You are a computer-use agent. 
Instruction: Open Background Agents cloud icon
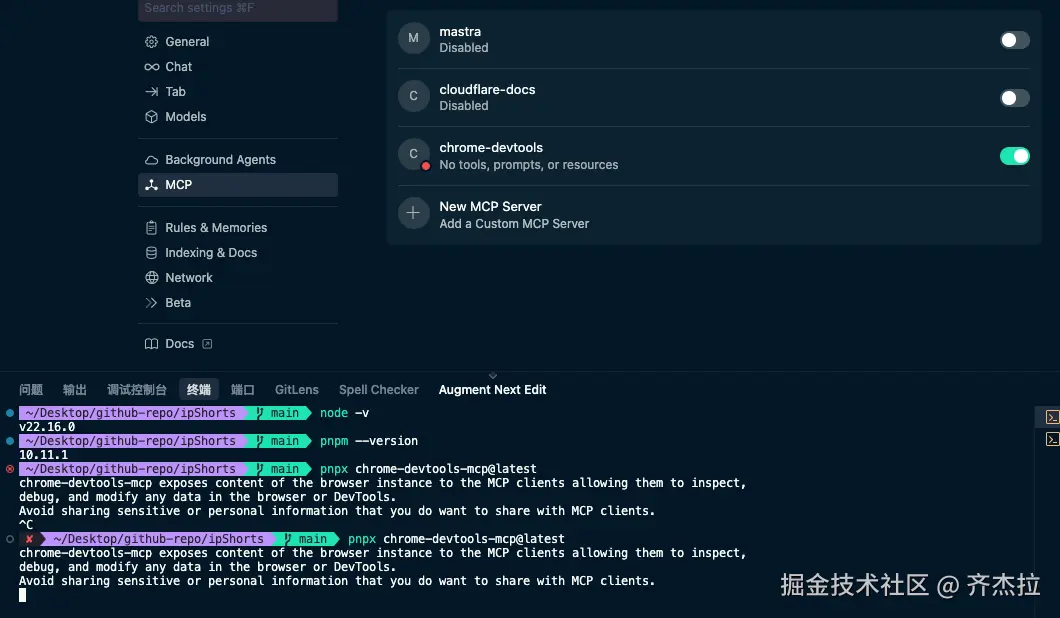click(x=151, y=160)
